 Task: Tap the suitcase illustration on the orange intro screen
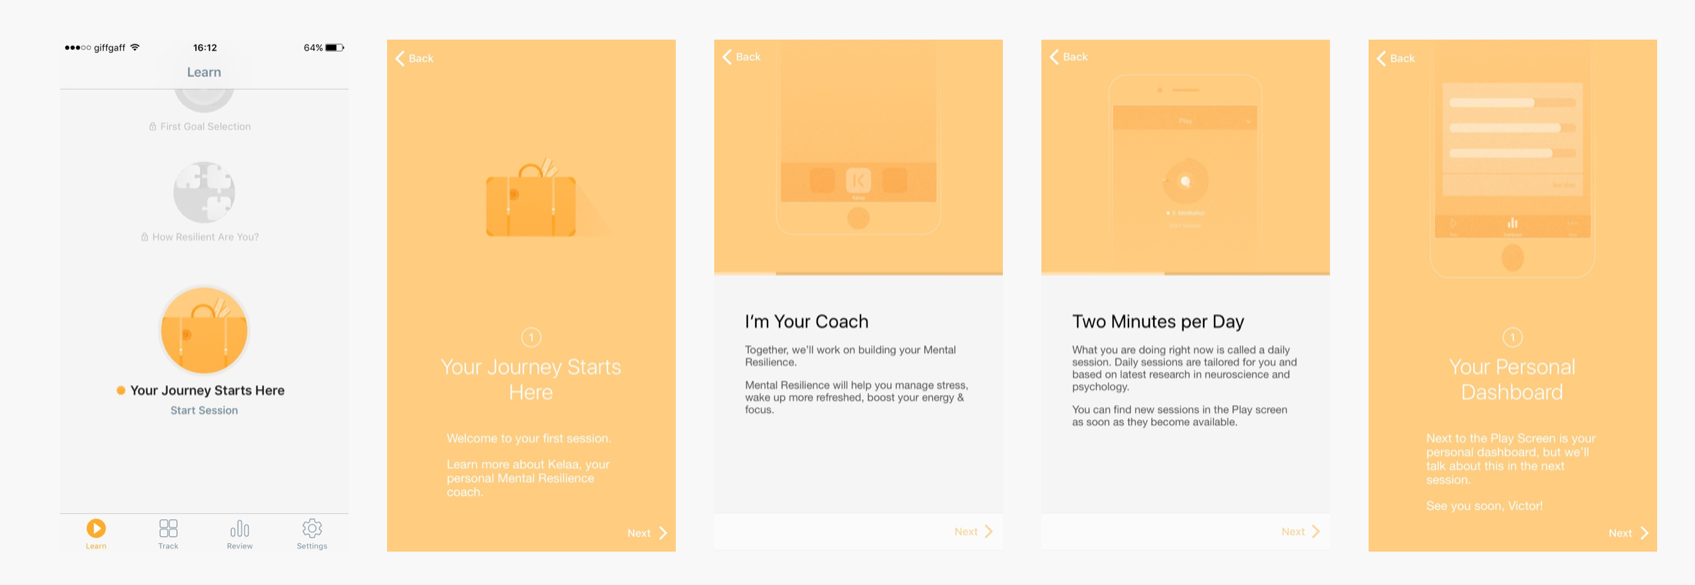pos(532,200)
